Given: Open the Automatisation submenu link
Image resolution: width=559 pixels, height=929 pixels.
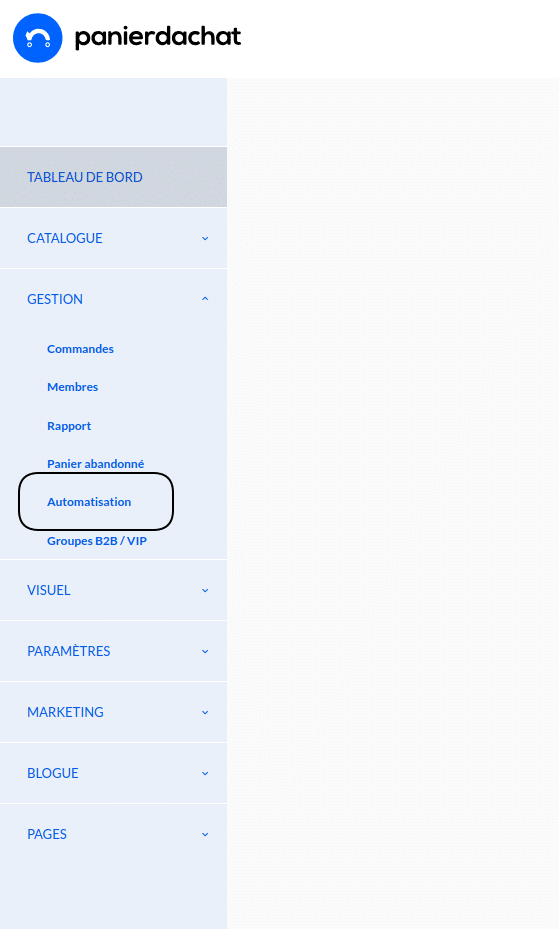Looking at the screenshot, I should pyautogui.click(x=89, y=502).
